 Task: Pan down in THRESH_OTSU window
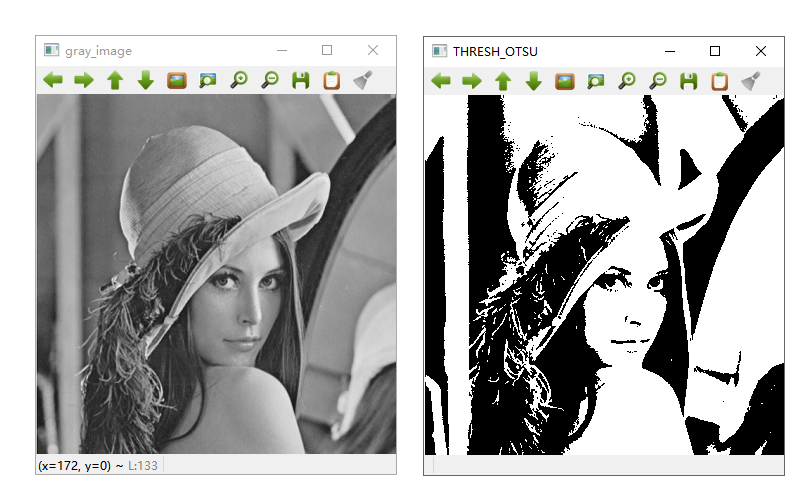pos(534,81)
